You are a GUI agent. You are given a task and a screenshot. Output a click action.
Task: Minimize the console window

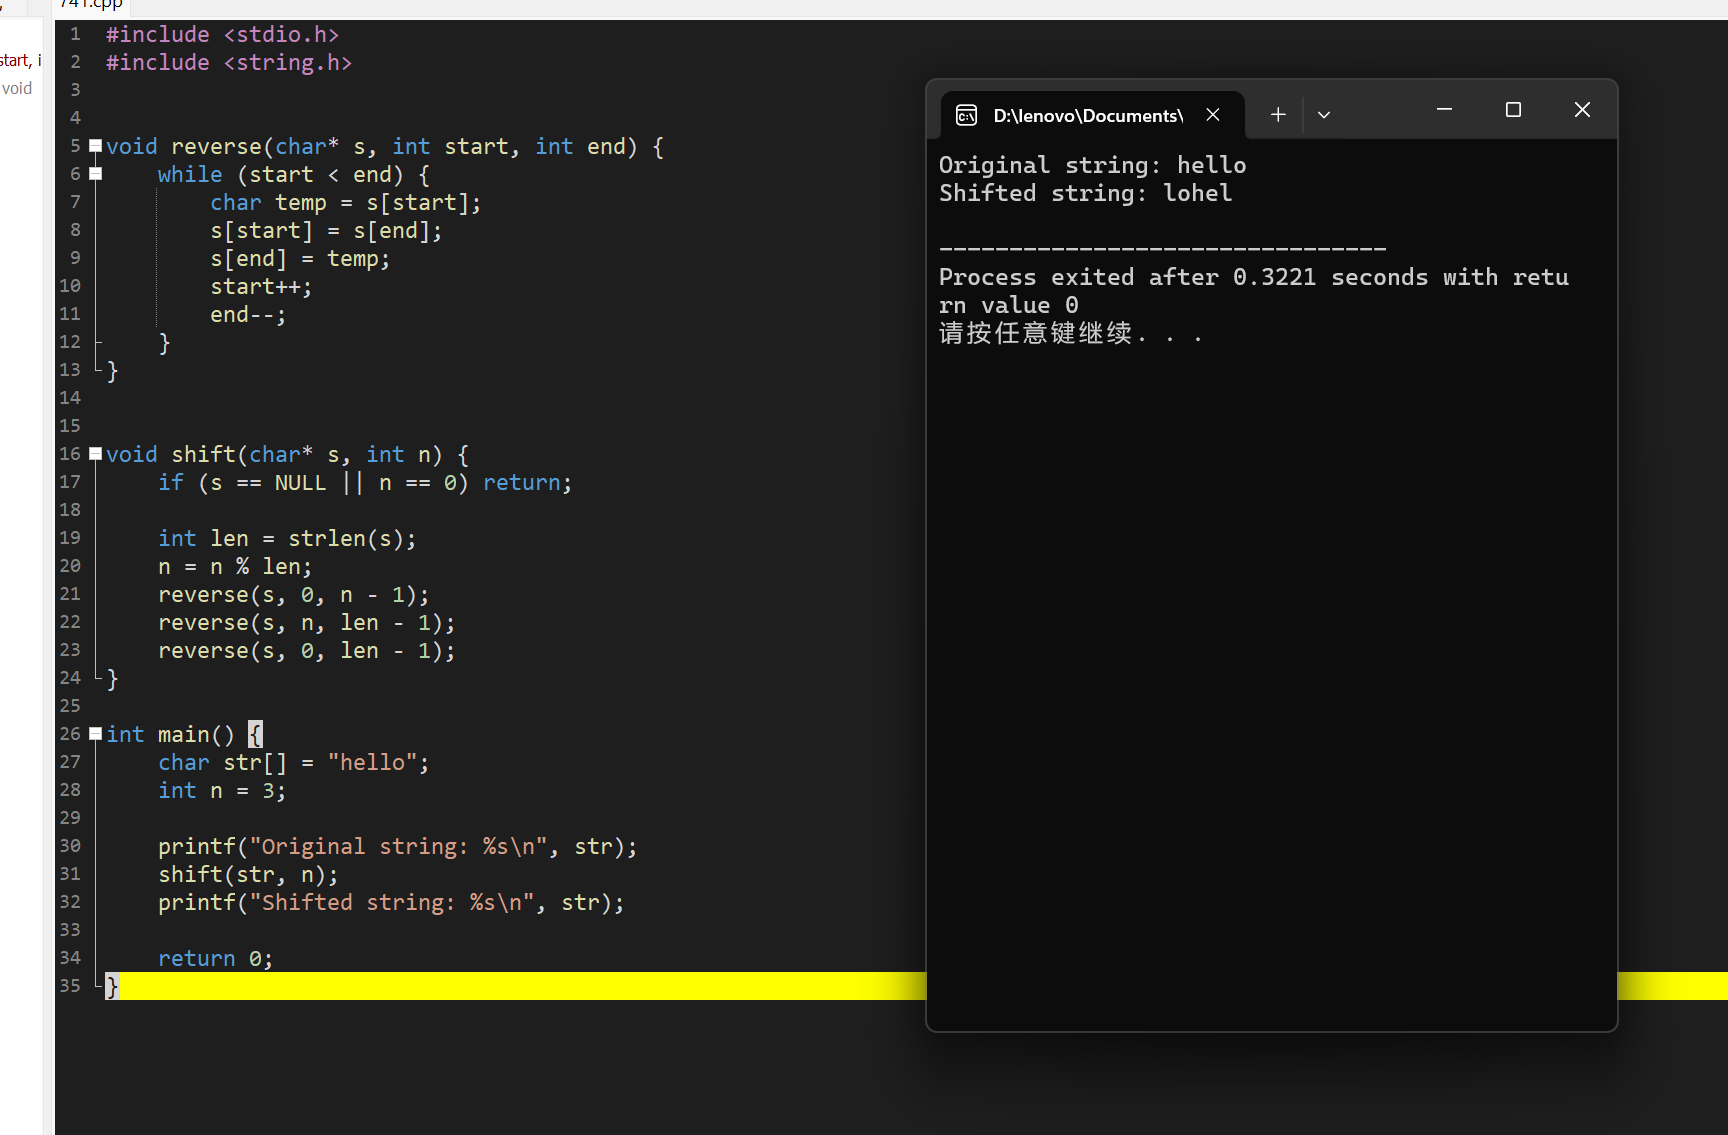click(1444, 110)
